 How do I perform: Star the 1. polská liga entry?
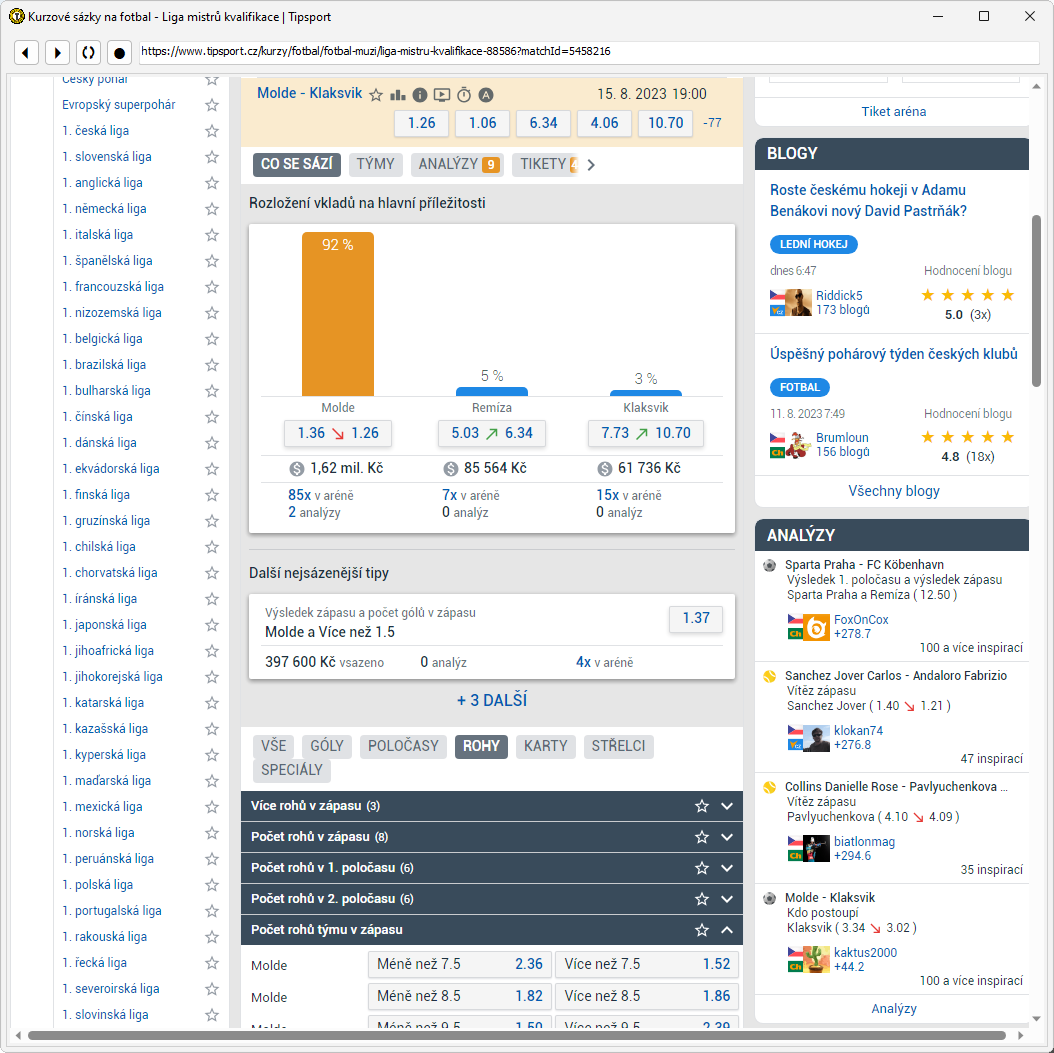pyautogui.click(x=212, y=885)
